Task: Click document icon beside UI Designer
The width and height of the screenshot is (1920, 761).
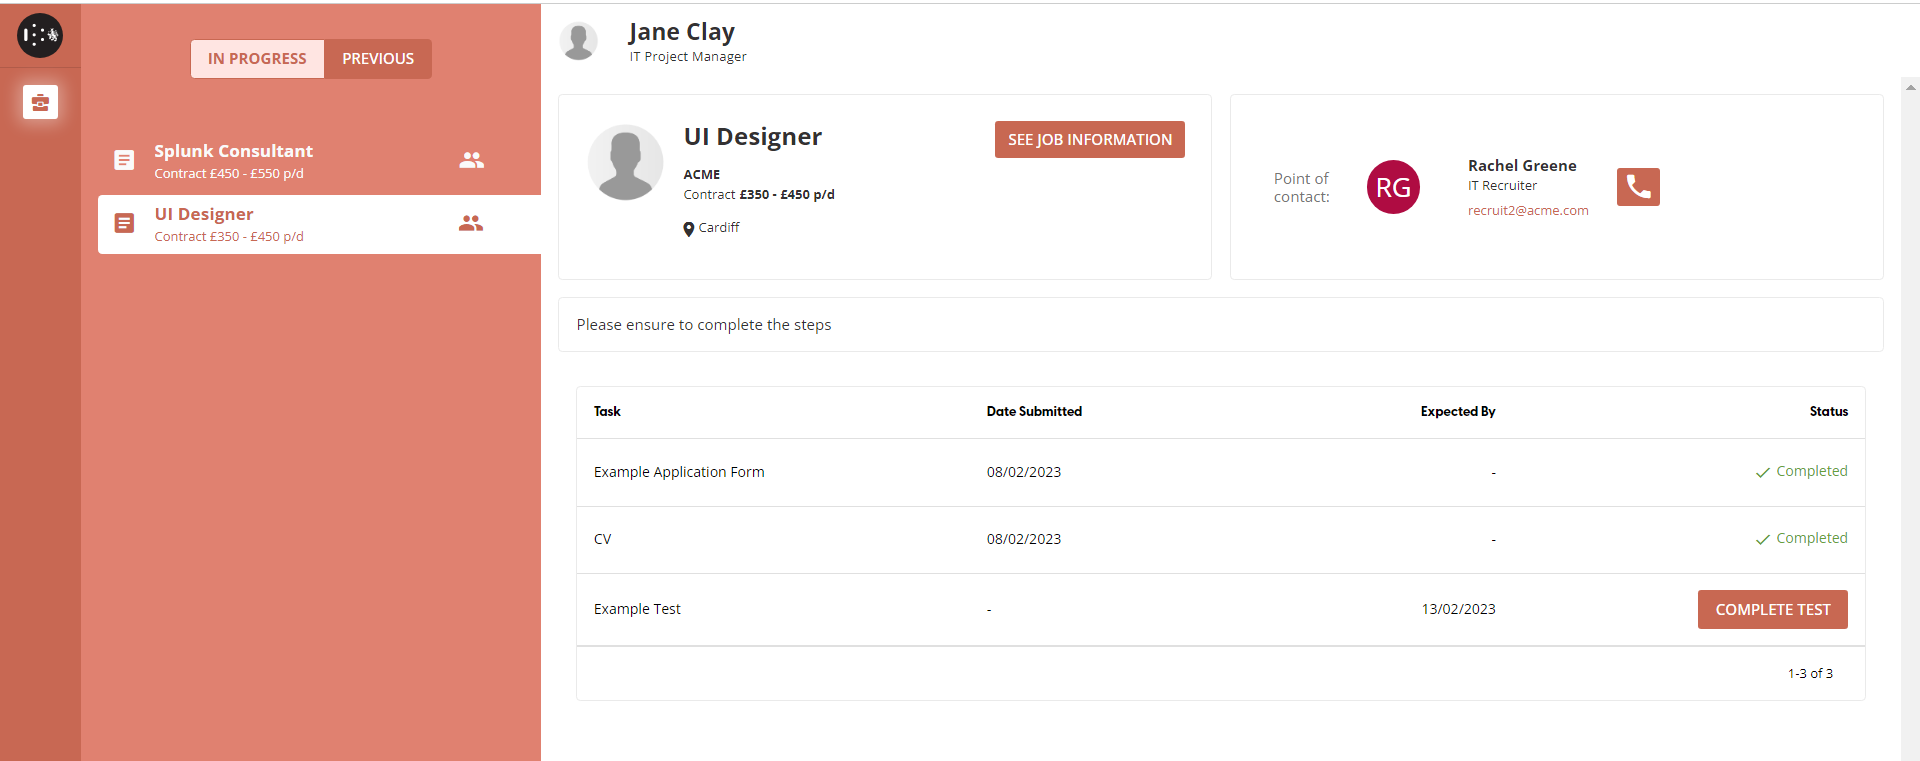Action: 124,223
